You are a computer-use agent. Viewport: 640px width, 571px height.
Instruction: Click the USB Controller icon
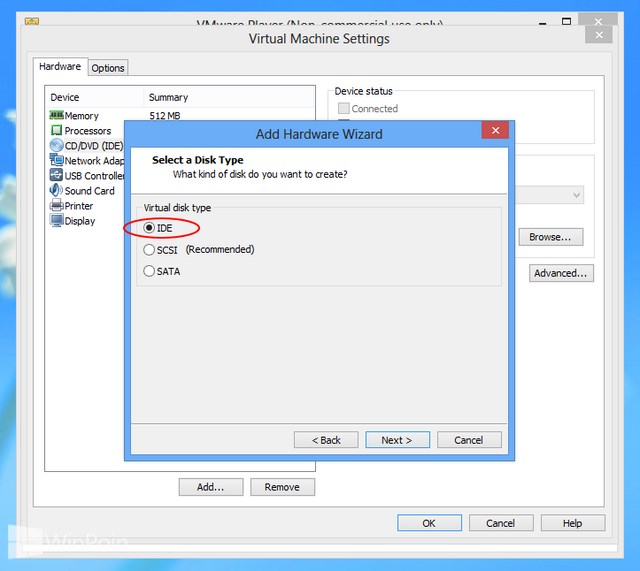[56, 175]
